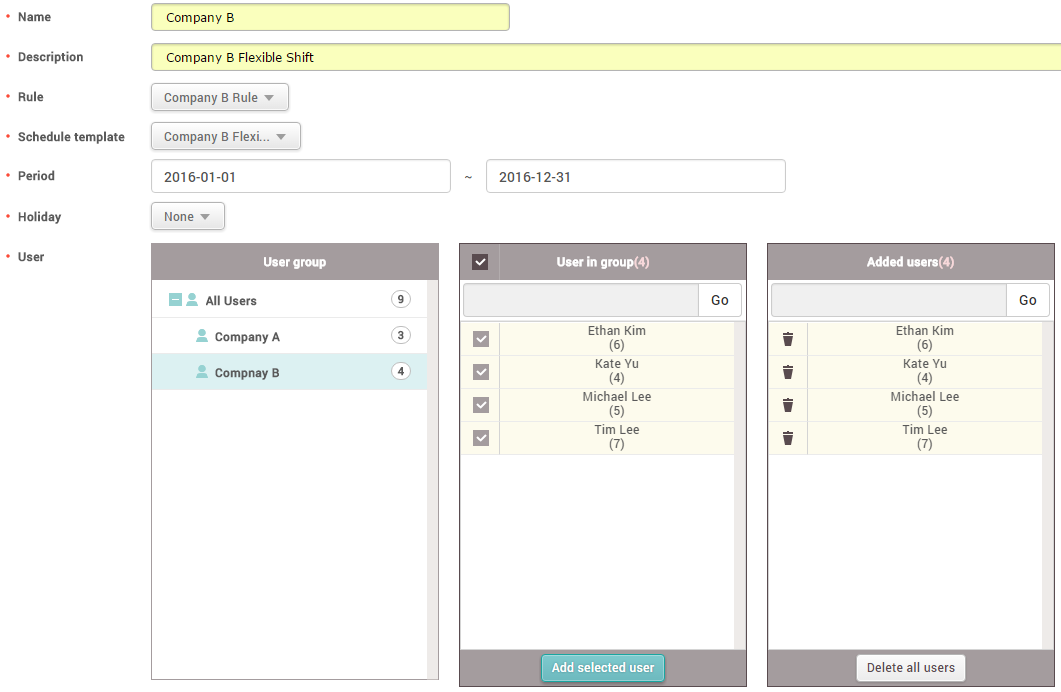Toggle the Michael Lee checkbox in group list

[x=481, y=405]
